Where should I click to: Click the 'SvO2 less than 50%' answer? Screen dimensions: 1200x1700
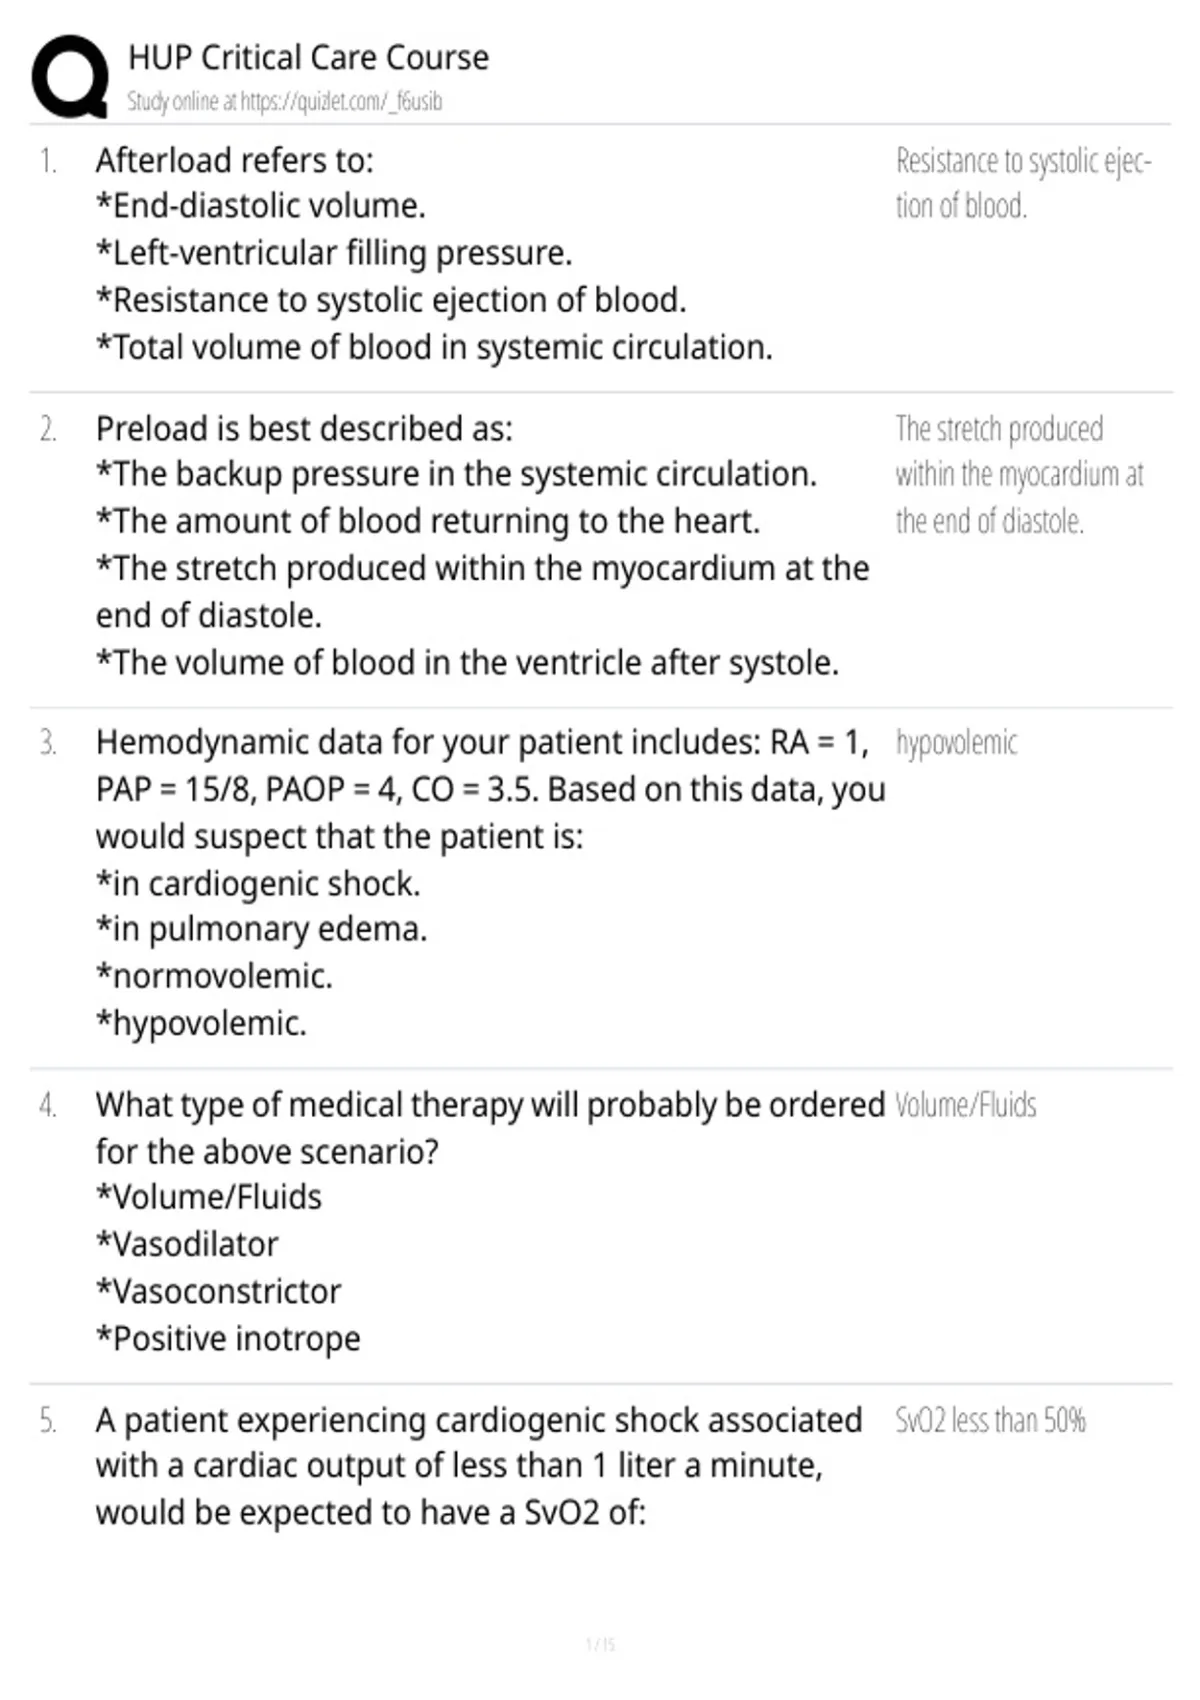pyautogui.click(x=990, y=1421)
